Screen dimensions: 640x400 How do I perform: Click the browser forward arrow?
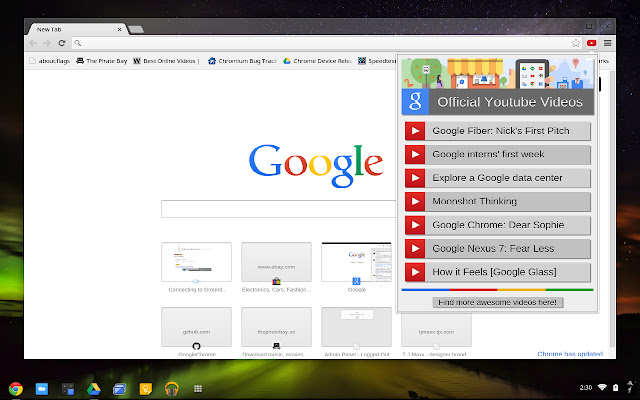pos(47,43)
